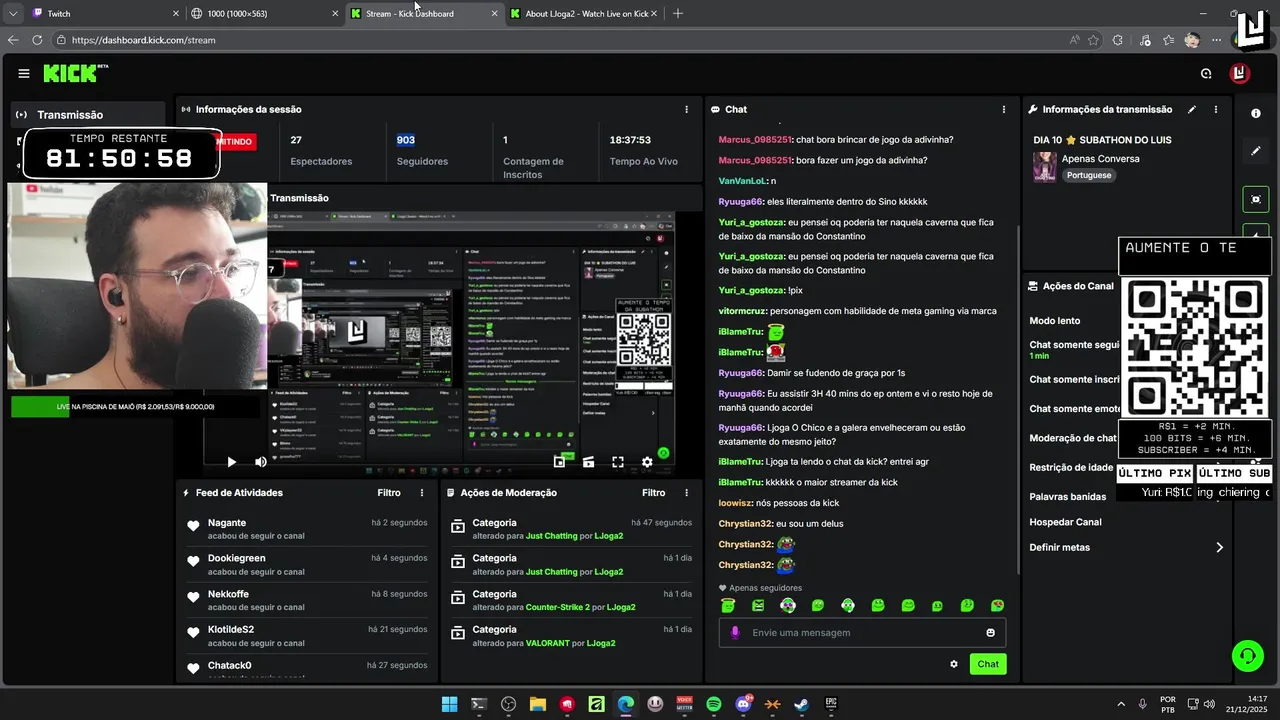This screenshot has width=1280, height=720.
Task: Click the Portuguese language tag
Action: pyautogui.click(x=1088, y=175)
